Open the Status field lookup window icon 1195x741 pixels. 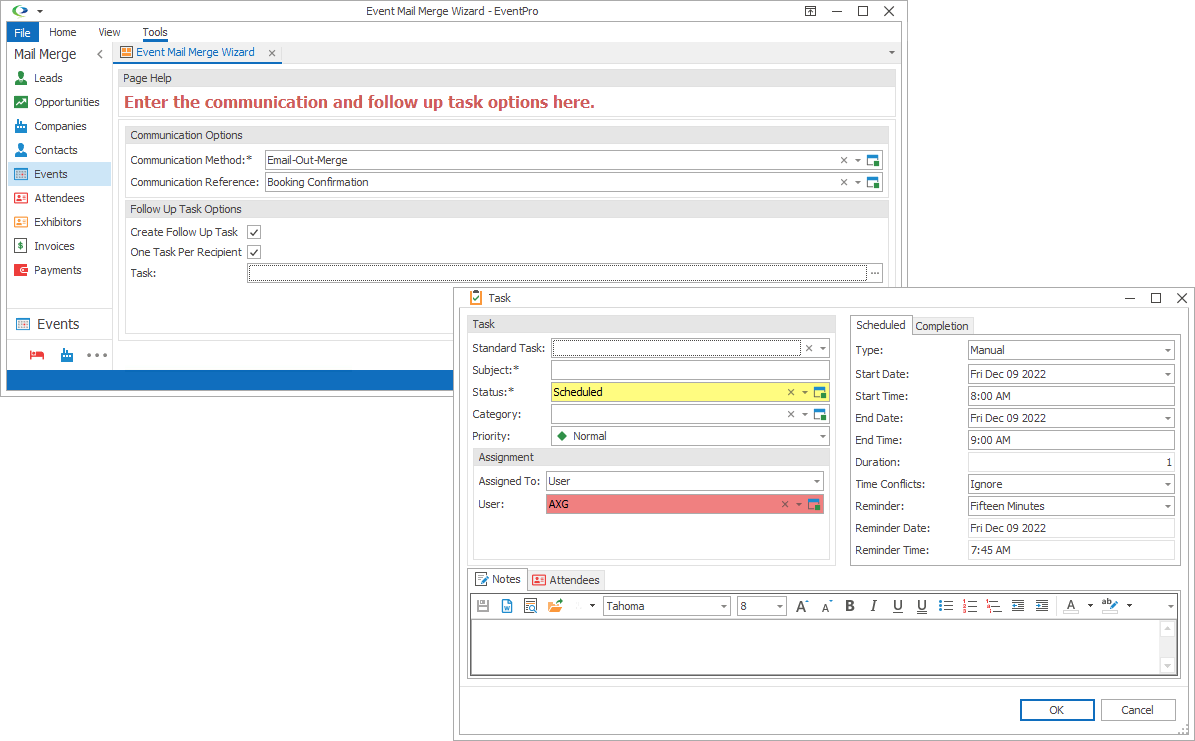tap(820, 393)
